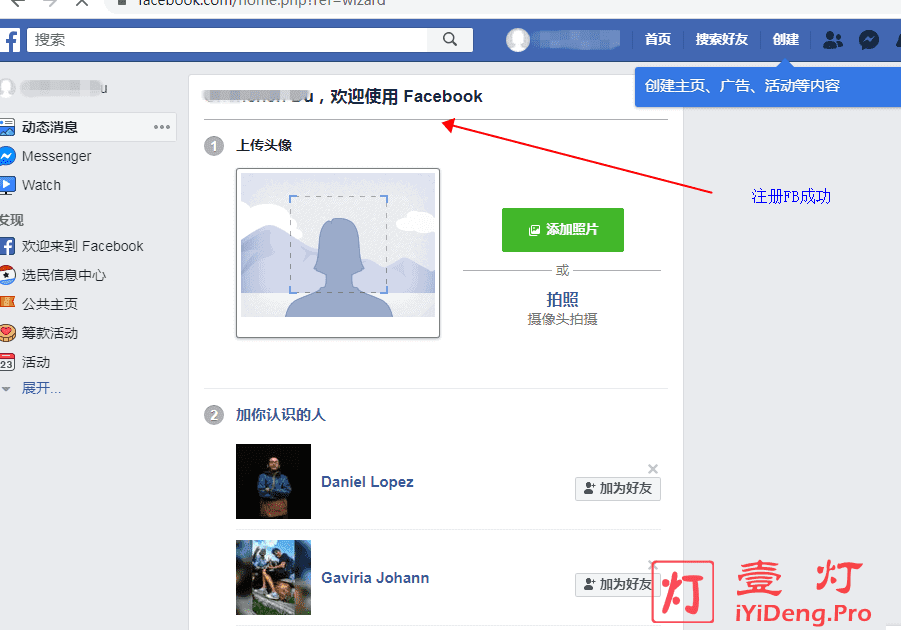
Task: Dismiss the Daniel Lopez suggestion
Action: [653, 469]
